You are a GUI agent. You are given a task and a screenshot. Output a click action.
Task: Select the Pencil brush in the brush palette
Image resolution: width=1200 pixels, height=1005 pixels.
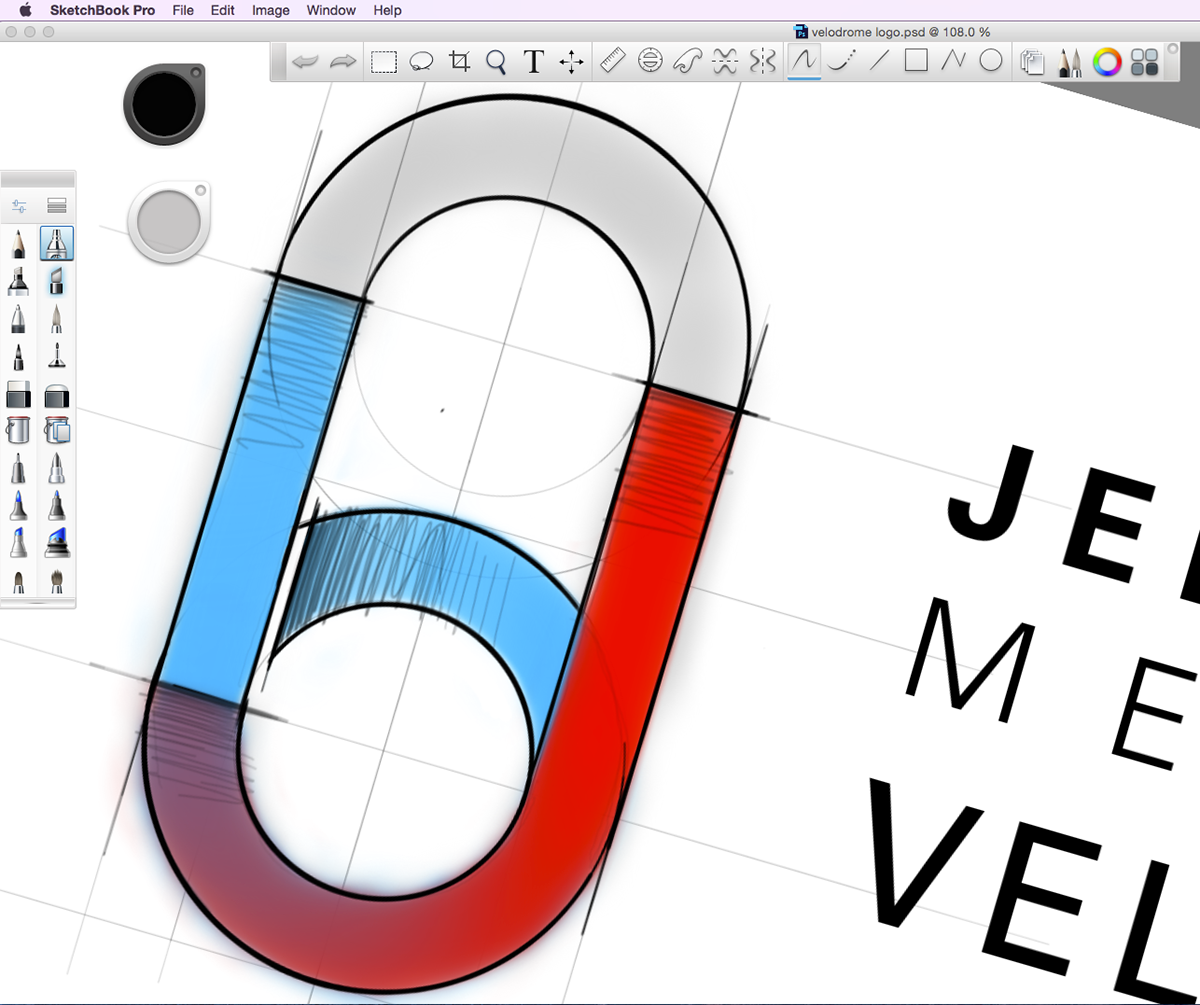[x=18, y=243]
